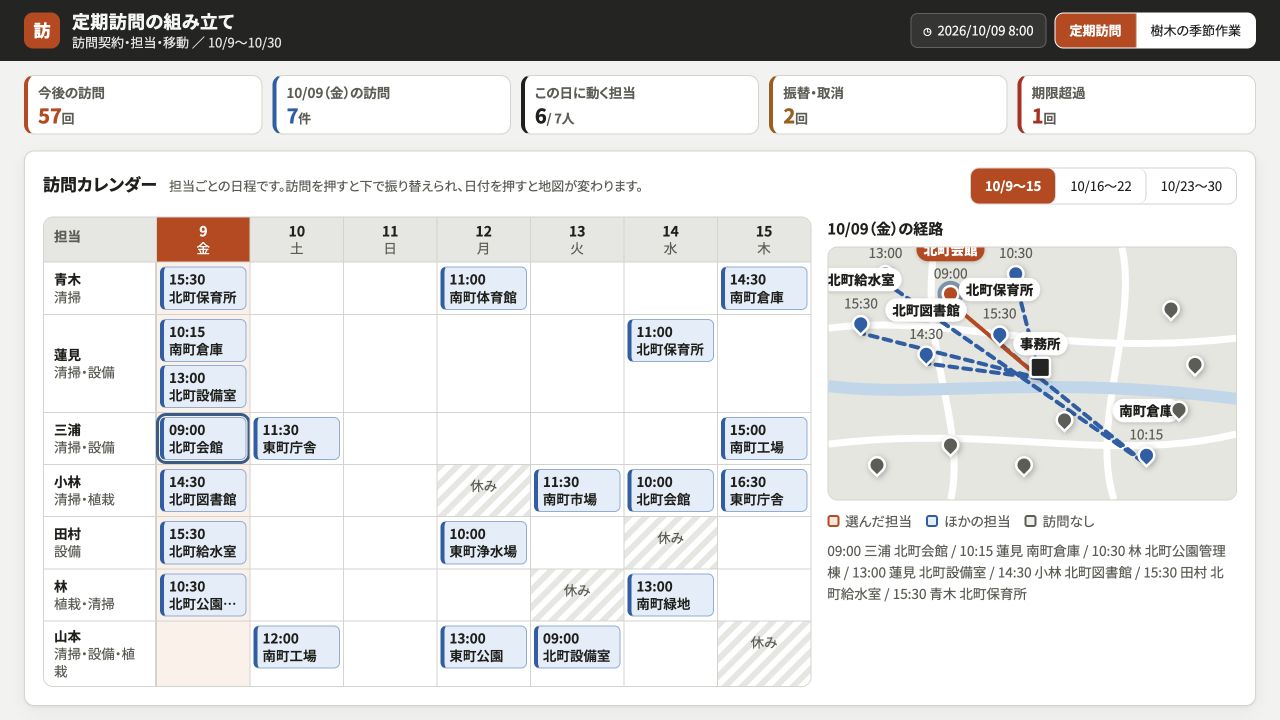The height and width of the screenshot is (720, 1280).
Task: Select the 10/16〜22 week tab
Action: pyautogui.click(x=1100, y=186)
